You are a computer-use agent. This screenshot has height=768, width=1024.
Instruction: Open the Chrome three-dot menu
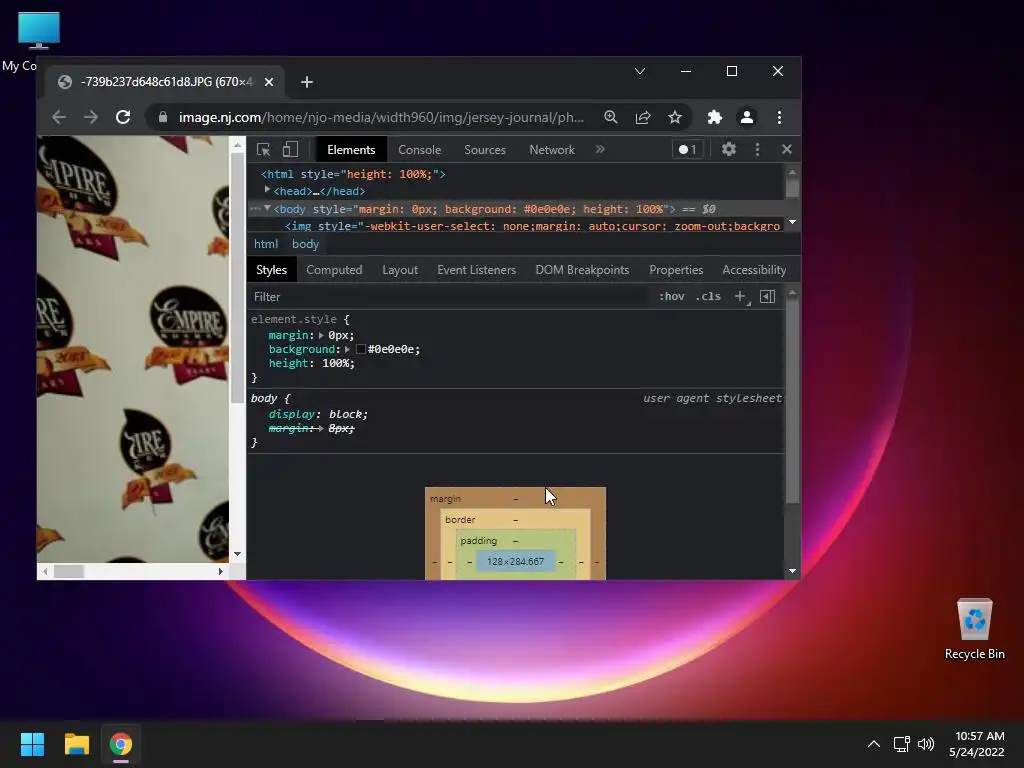(779, 118)
